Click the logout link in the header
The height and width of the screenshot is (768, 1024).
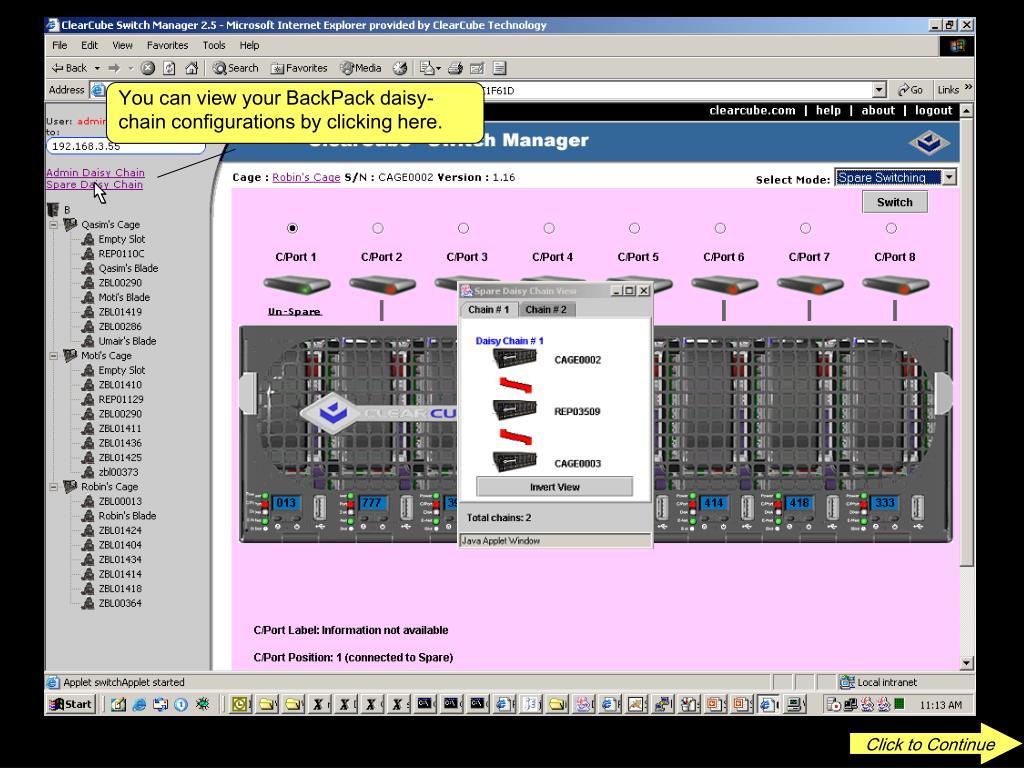[933, 110]
